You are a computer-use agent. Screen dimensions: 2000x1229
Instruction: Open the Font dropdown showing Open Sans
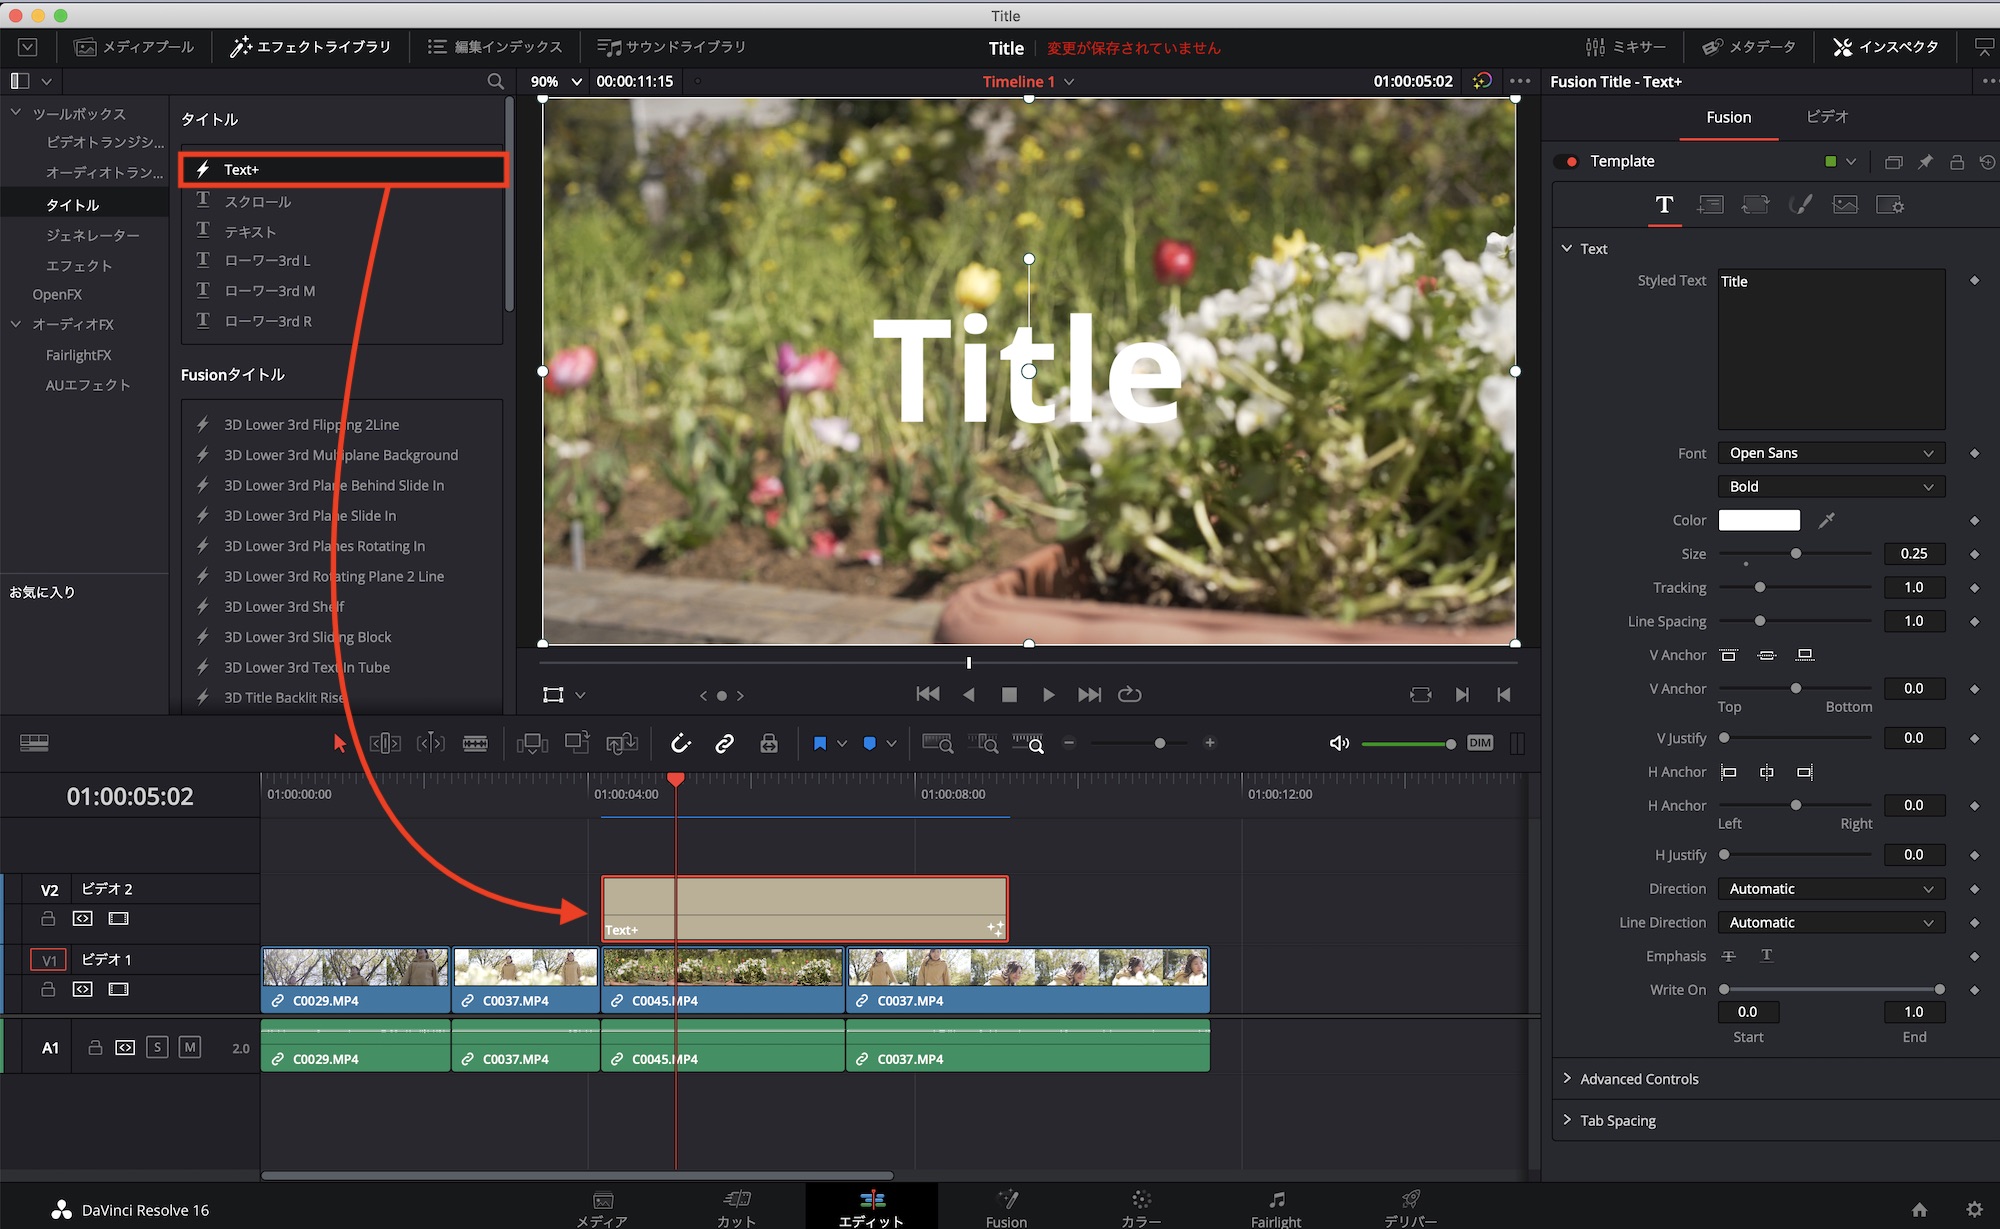pyautogui.click(x=1831, y=453)
